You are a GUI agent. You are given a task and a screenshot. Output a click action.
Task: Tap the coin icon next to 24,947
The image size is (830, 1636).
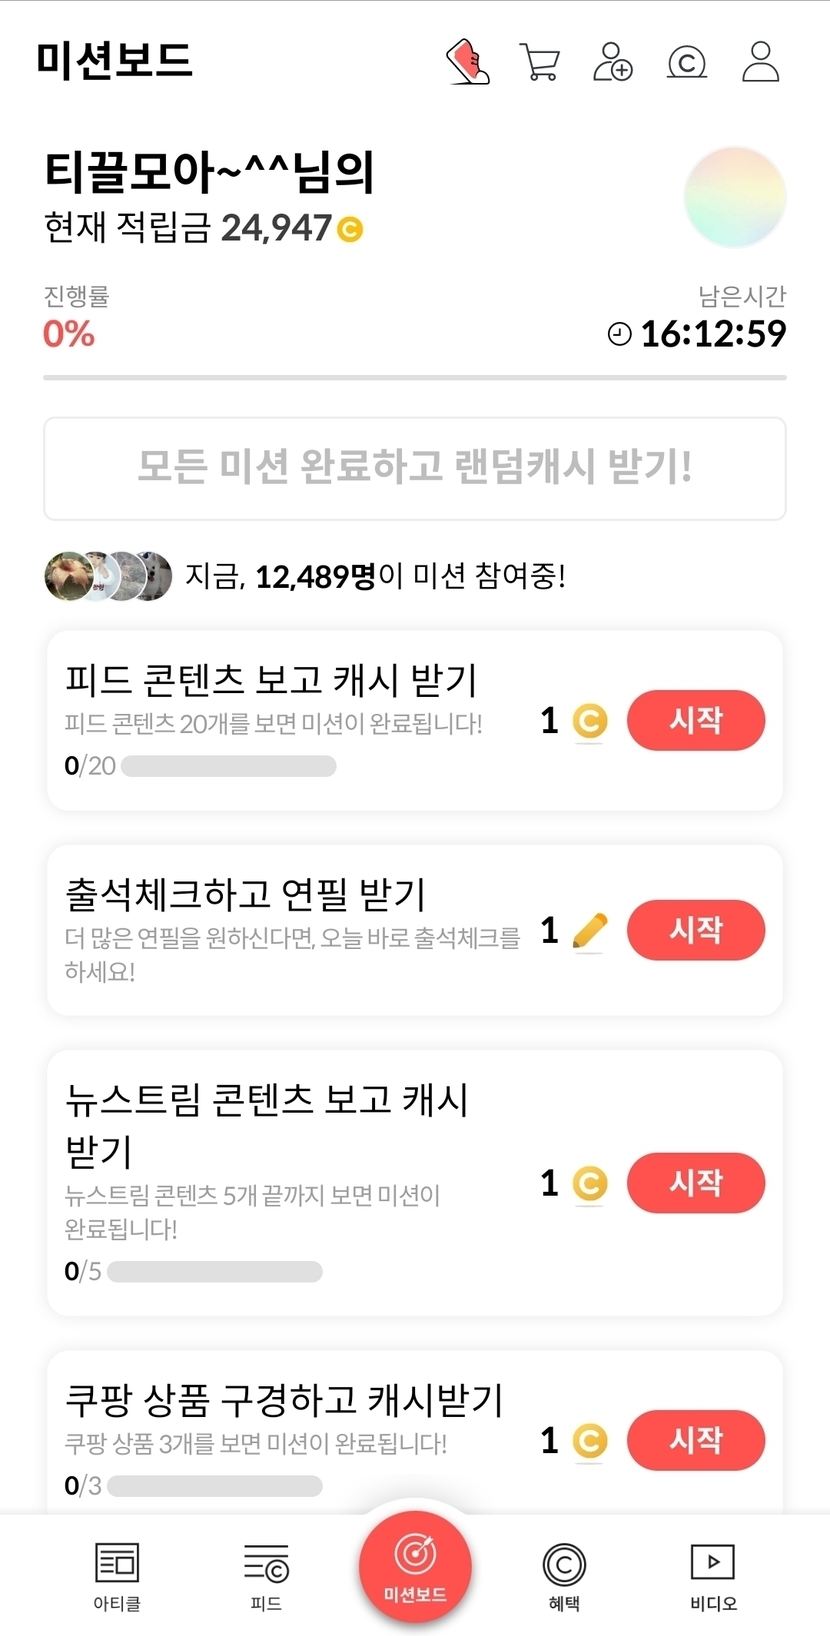350,230
